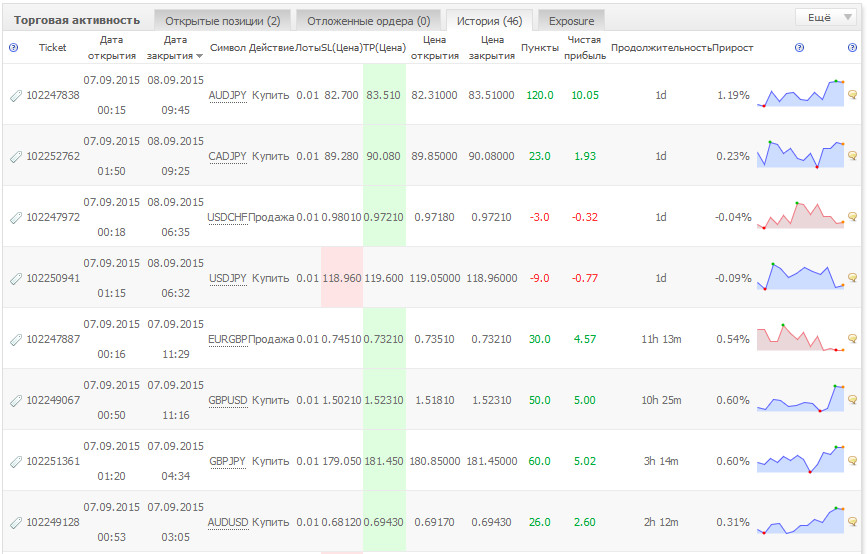This screenshot has height=554, width=867.
Task: Click duration value 11h 13m
Action: [x=661, y=339]
